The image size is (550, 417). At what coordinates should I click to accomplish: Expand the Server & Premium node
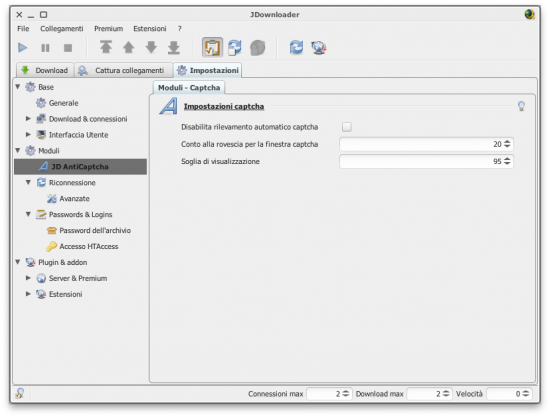pyautogui.click(x=28, y=278)
